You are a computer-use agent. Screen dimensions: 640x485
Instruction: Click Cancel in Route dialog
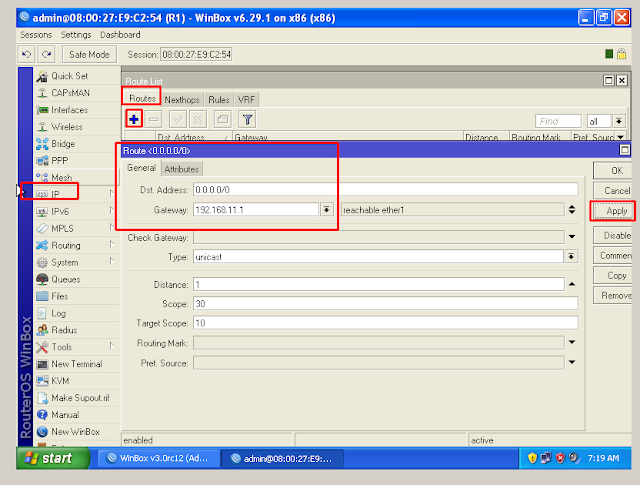pos(613,191)
